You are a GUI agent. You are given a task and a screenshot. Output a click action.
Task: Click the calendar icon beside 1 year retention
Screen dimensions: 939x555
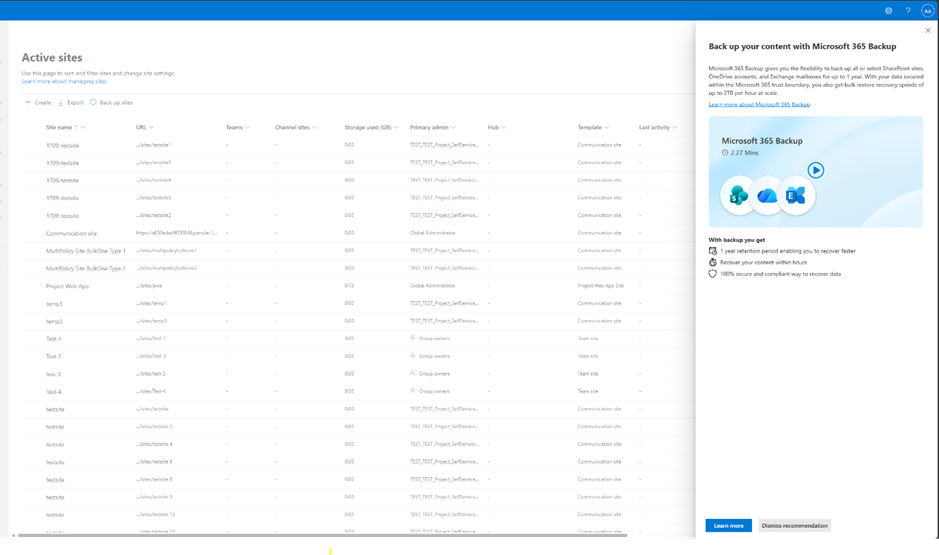(x=713, y=251)
